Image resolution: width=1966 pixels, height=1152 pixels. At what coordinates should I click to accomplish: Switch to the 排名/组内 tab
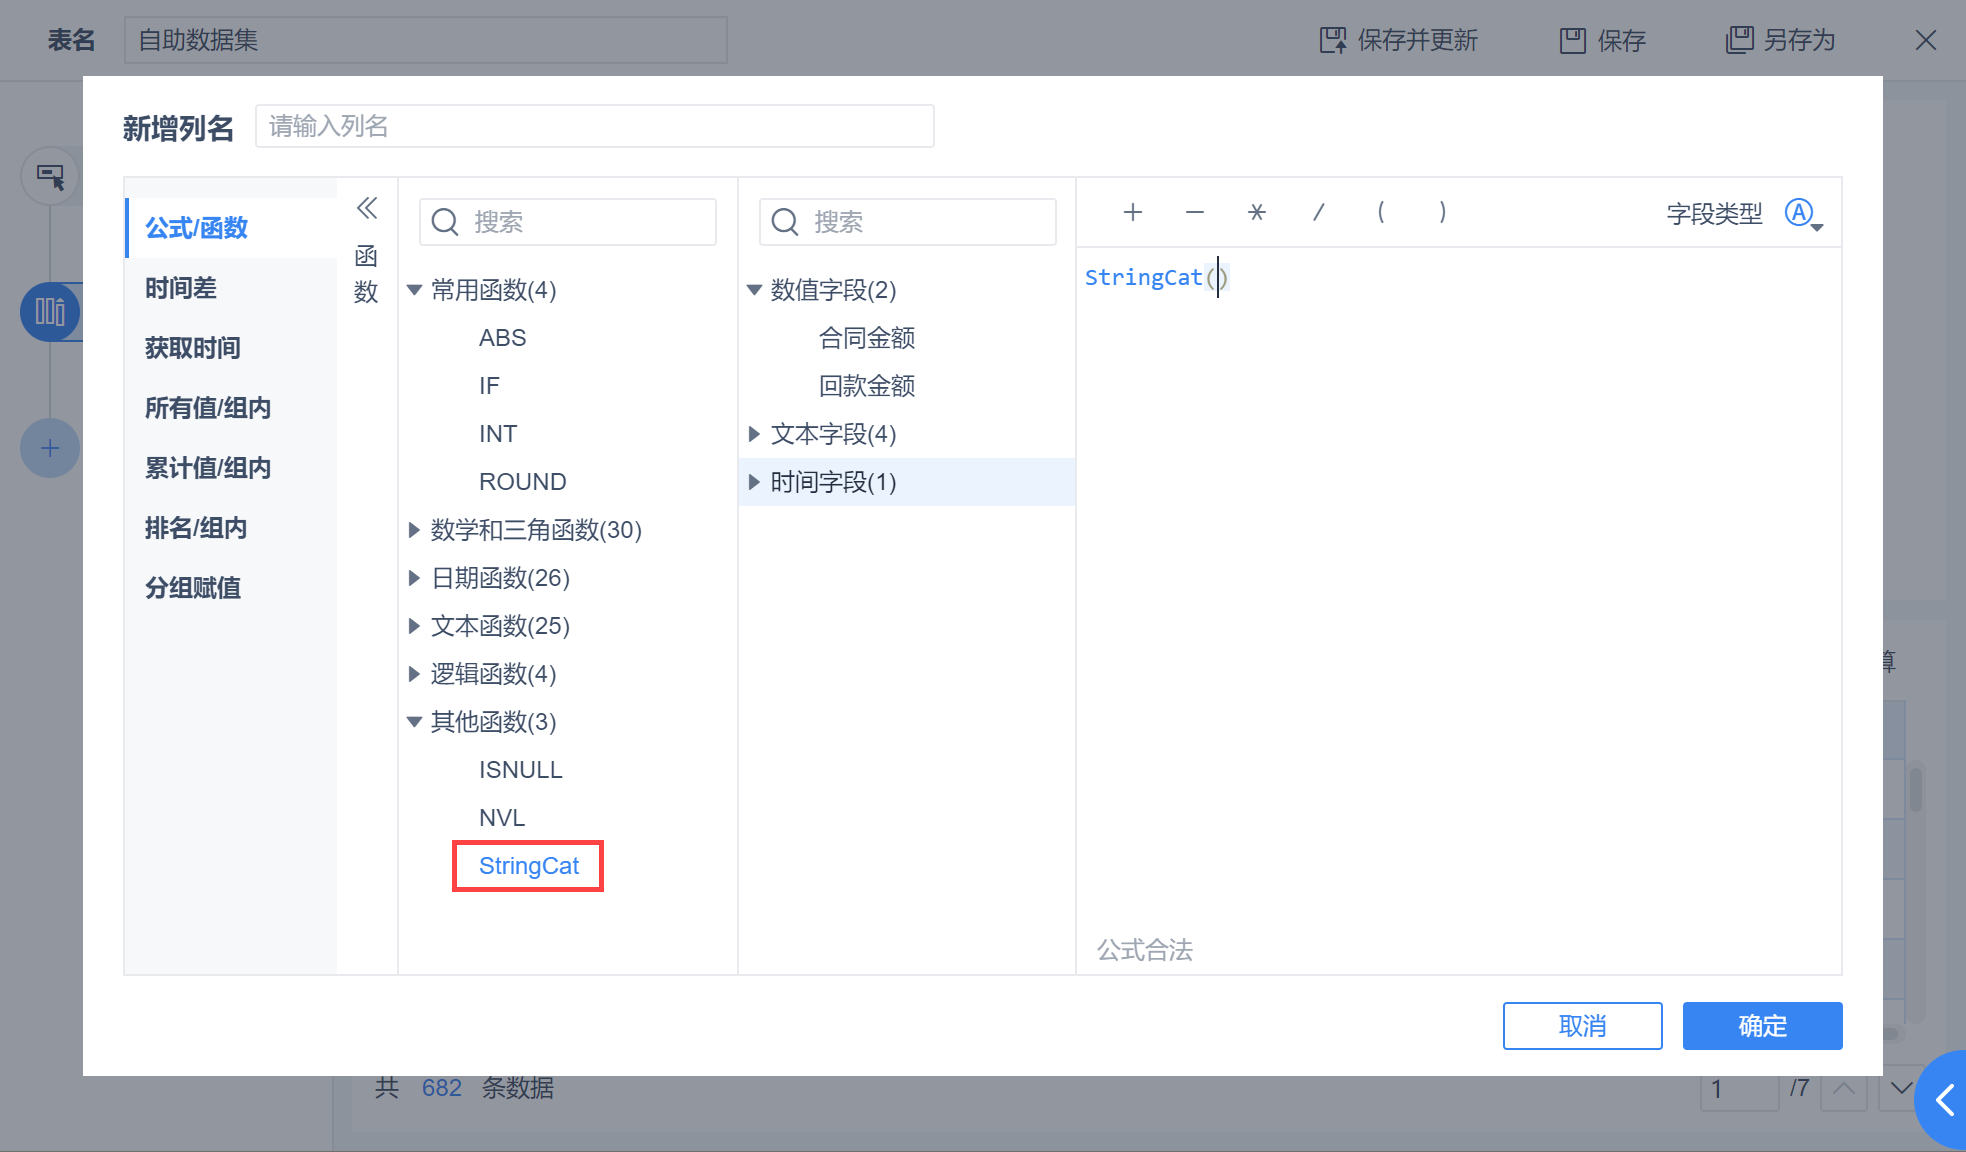click(196, 528)
